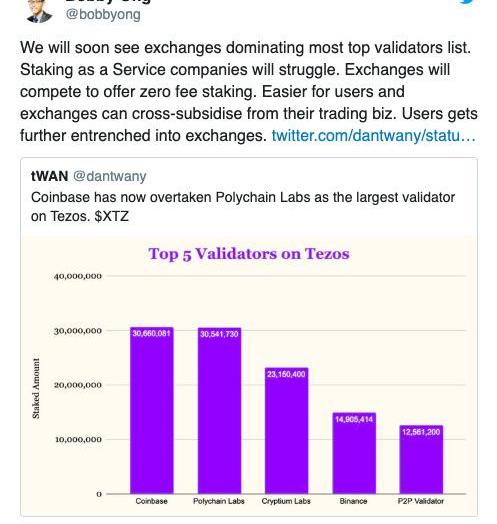Click the Staked Amount axis label
This screenshot has width=497, height=524.
coord(36,388)
